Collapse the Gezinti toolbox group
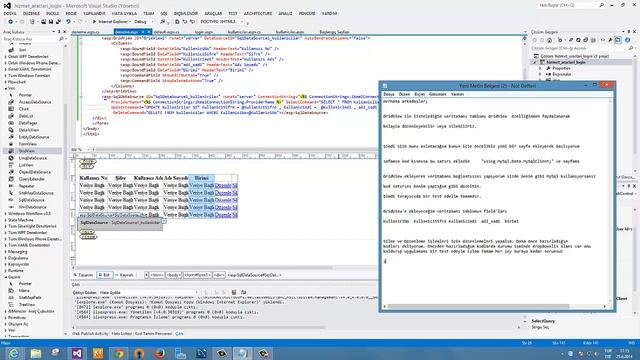The height and width of the screenshot is (360, 640). [x=6, y=277]
